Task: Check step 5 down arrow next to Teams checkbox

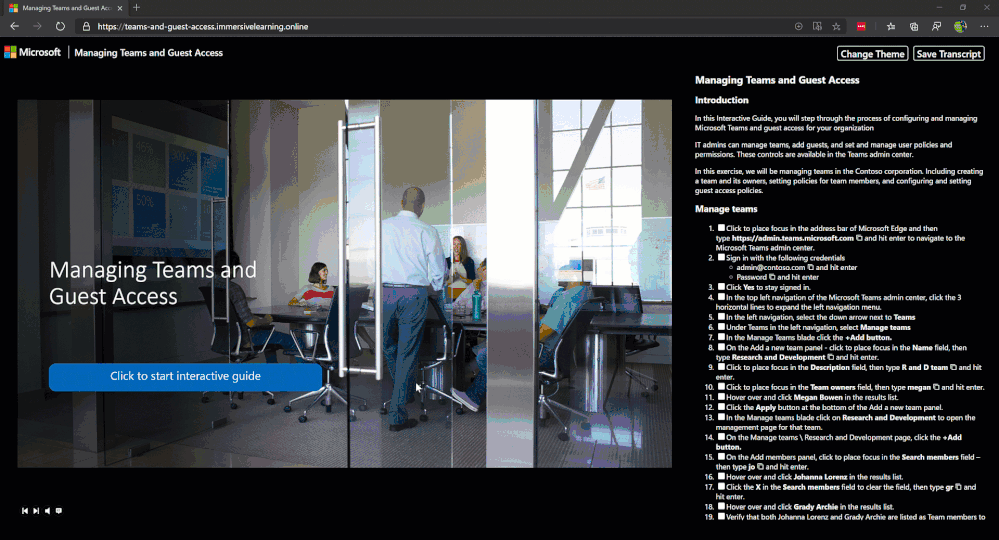Action: pyautogui.click(x=721, y=316)
